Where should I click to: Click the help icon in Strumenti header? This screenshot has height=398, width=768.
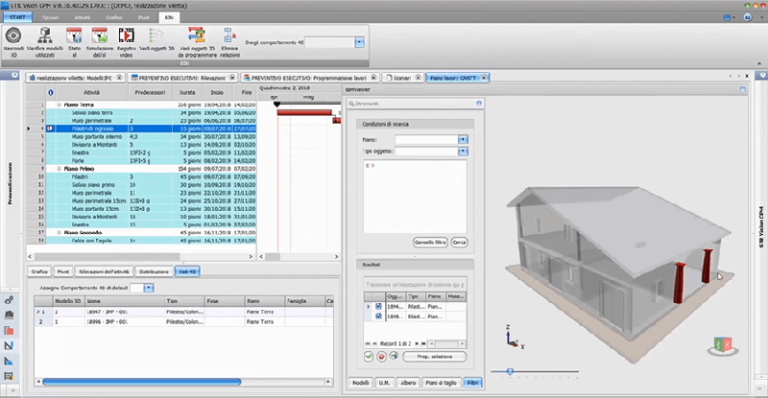[479, 103]
